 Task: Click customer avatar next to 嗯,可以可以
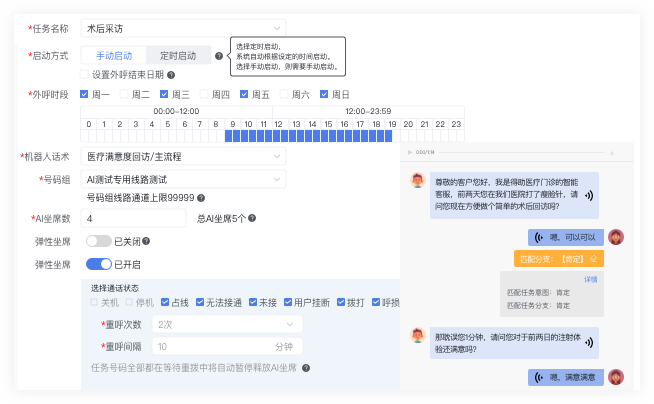coord(616,237)
